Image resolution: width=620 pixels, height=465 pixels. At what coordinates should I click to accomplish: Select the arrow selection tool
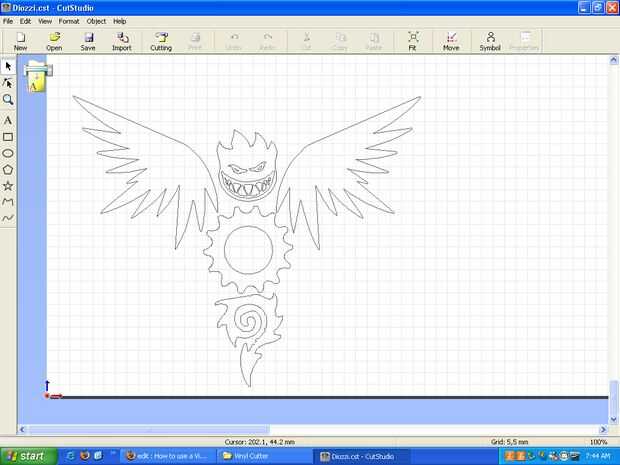8,66
